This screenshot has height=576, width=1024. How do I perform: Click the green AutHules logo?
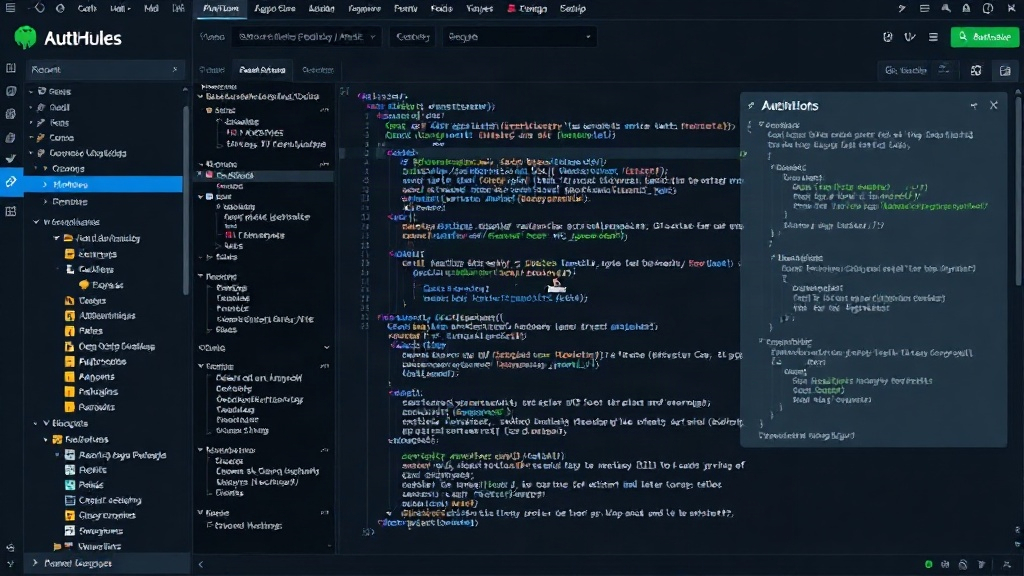click(25, 38)
